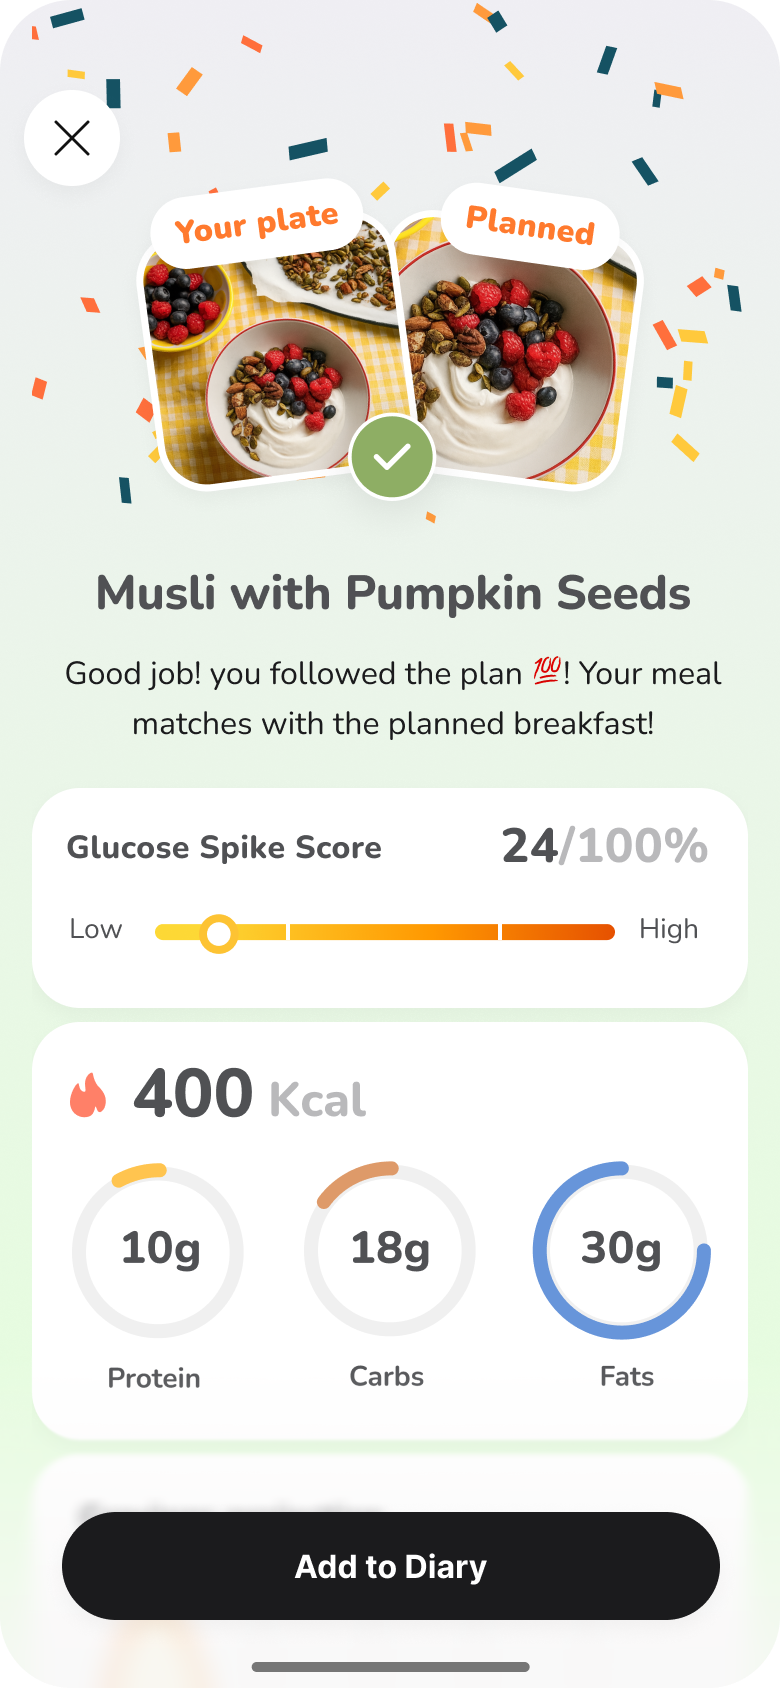Tap the Protein ring indicator
780x1688 pixels.
tap(156, 1250)
